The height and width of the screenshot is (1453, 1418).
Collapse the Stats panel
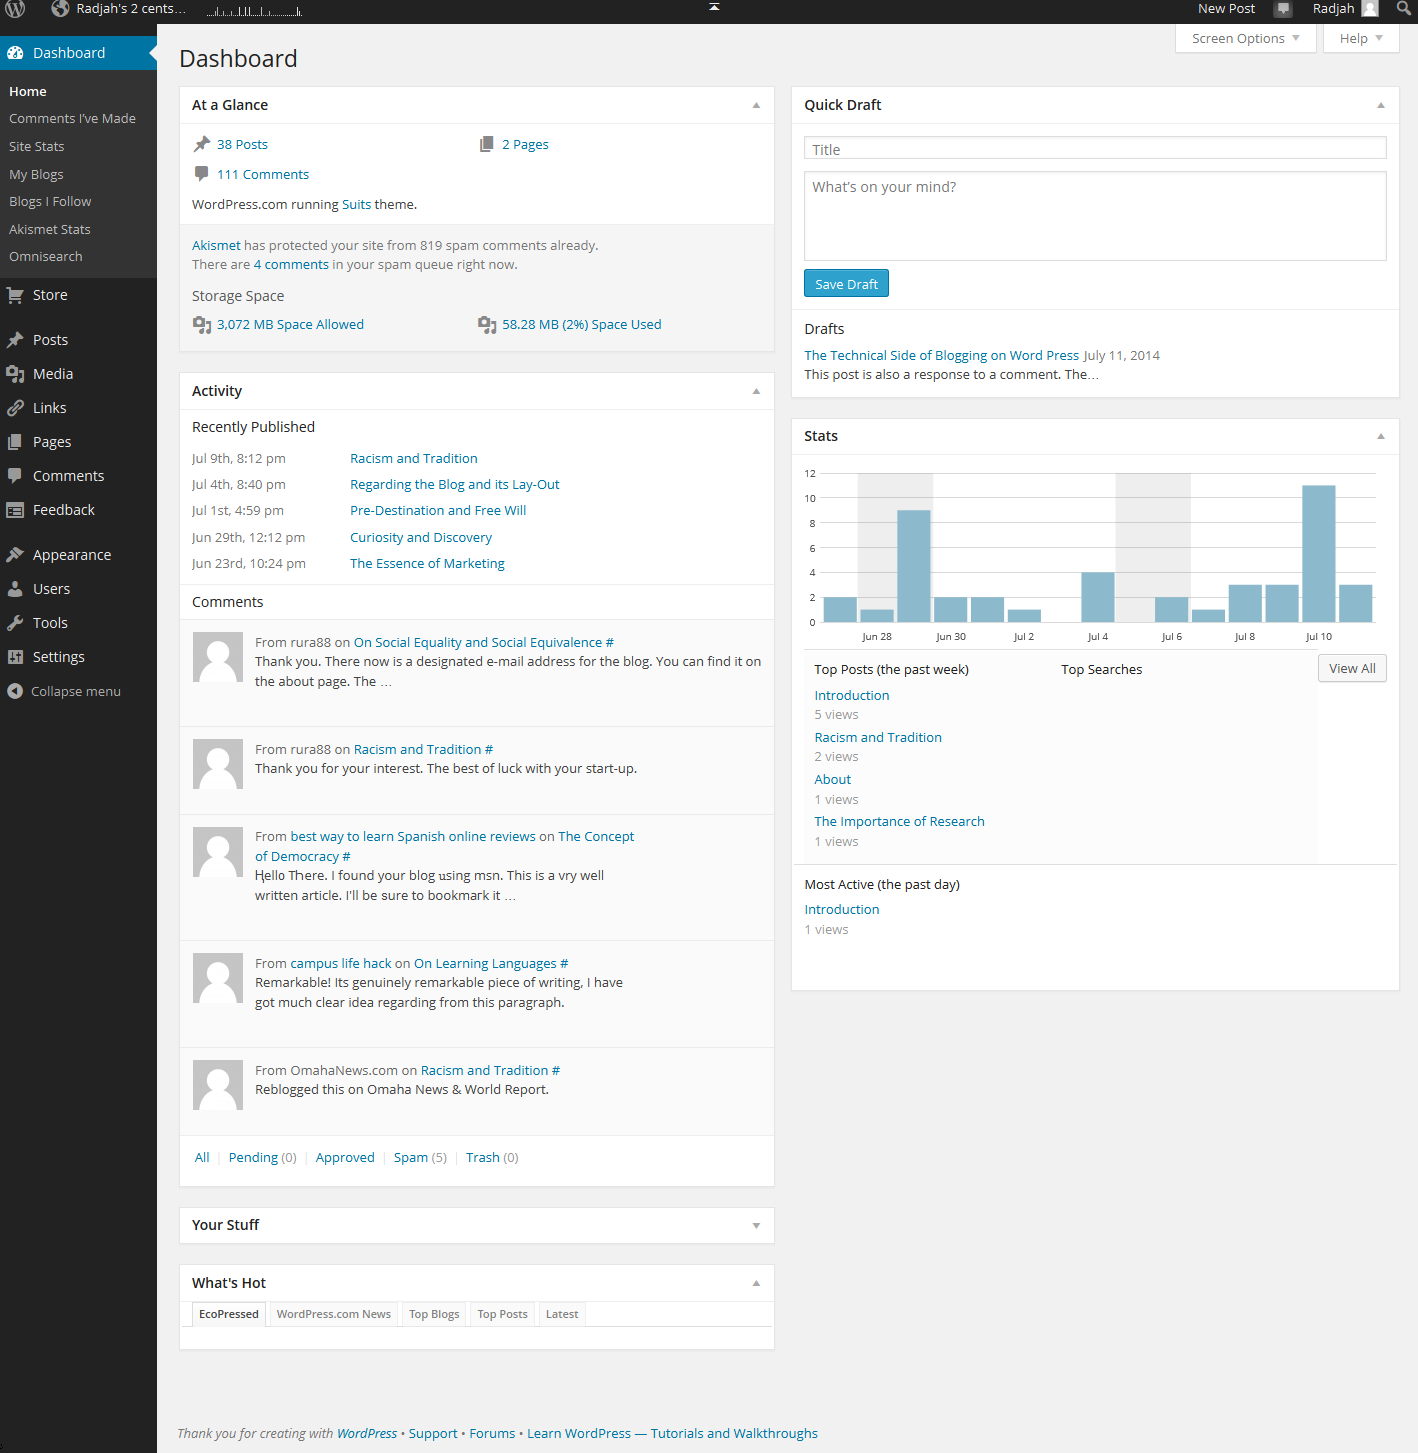coord(1380,436)
